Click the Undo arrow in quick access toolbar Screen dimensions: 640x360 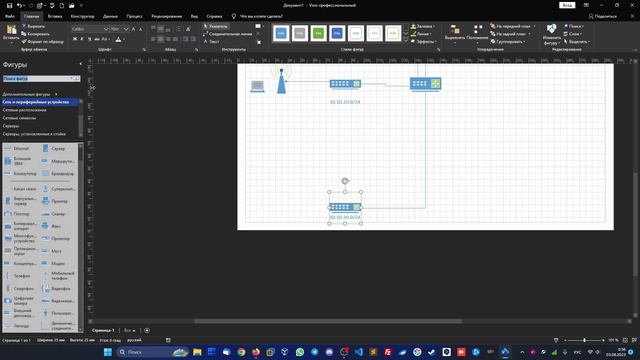19,5
